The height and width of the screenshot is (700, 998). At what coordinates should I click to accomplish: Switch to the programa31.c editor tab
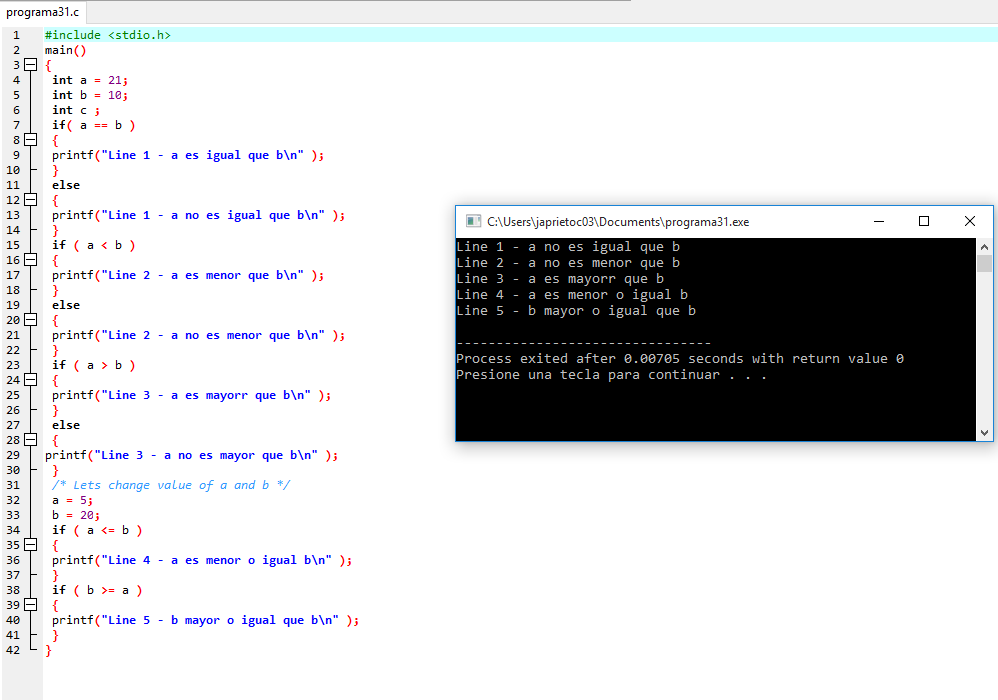pos(43,12)
